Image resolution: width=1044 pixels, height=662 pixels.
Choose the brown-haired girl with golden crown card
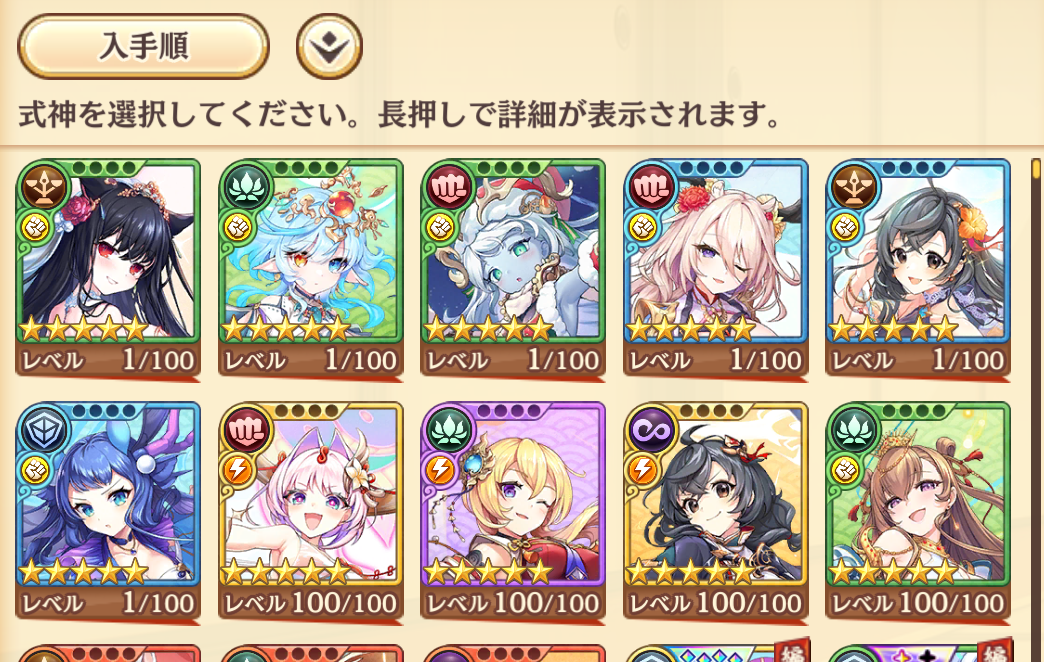(x=918, y=511)
